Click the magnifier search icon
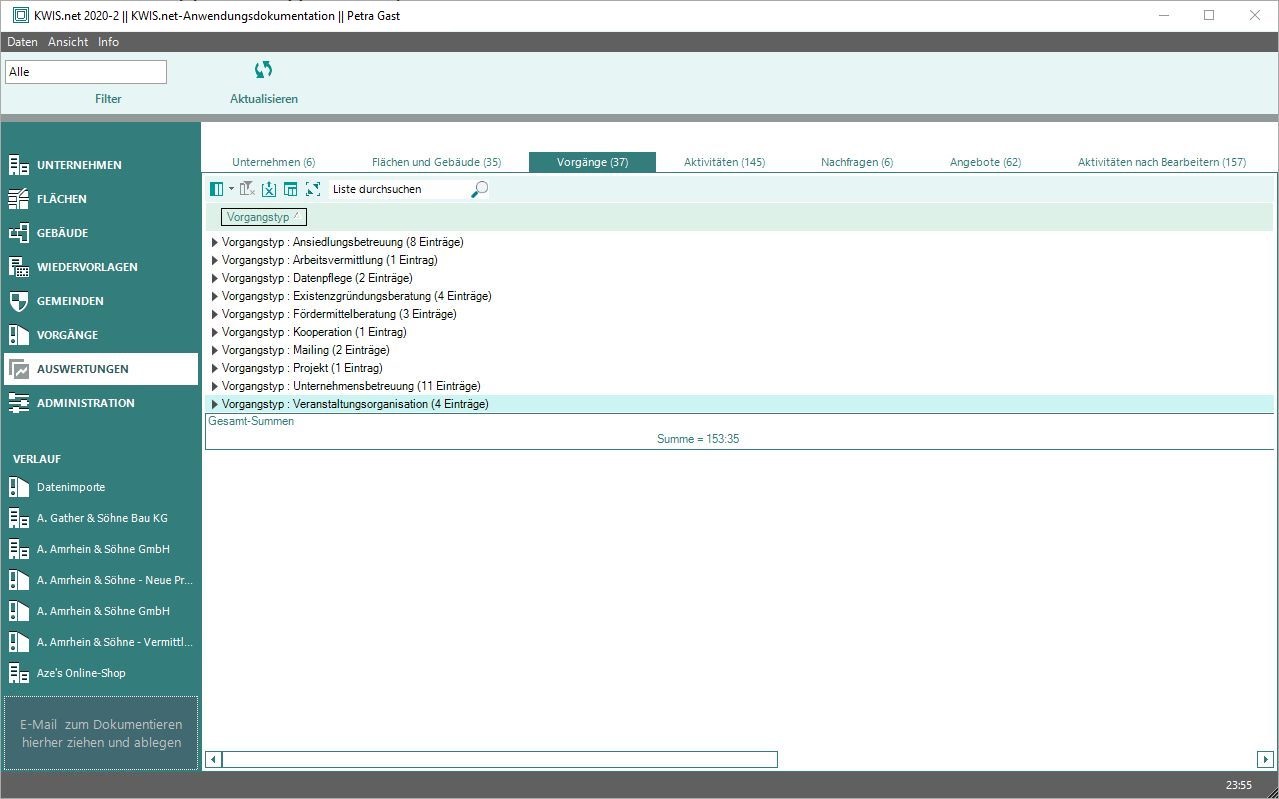The width and height of the screenshot is (1279, 799). (479, 189)
